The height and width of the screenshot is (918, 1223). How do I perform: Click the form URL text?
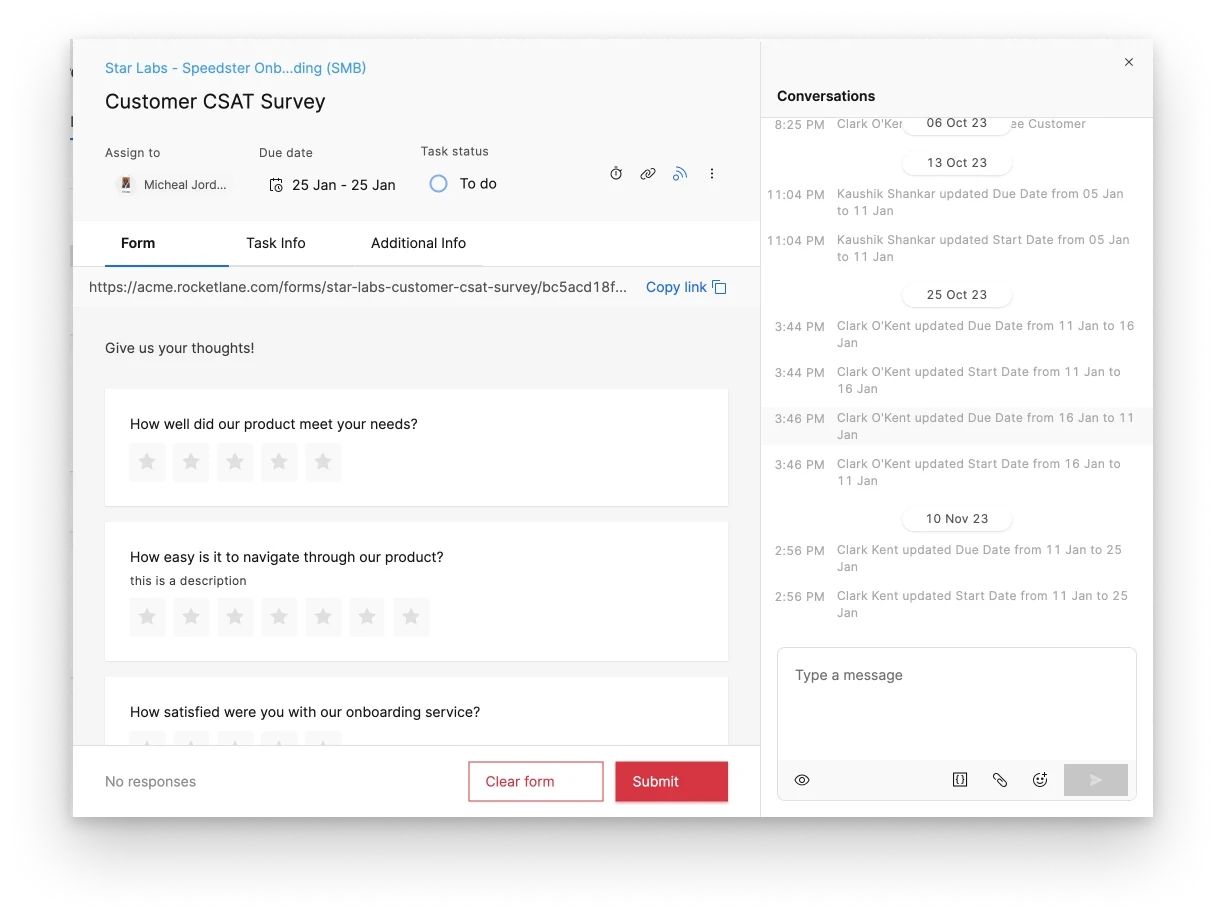click(358, 287)
